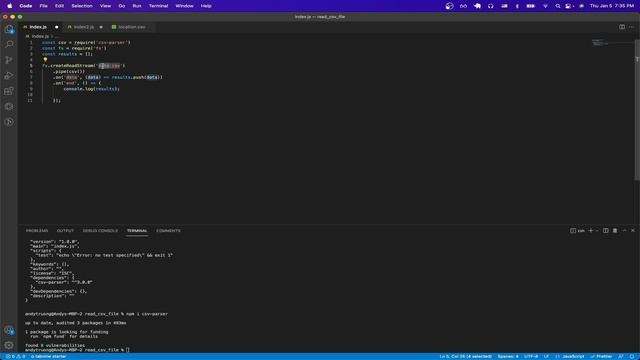Click the editor vertical scrollbar
The width and height of the screenshot is (640, 360).
[x=637, y=110]
